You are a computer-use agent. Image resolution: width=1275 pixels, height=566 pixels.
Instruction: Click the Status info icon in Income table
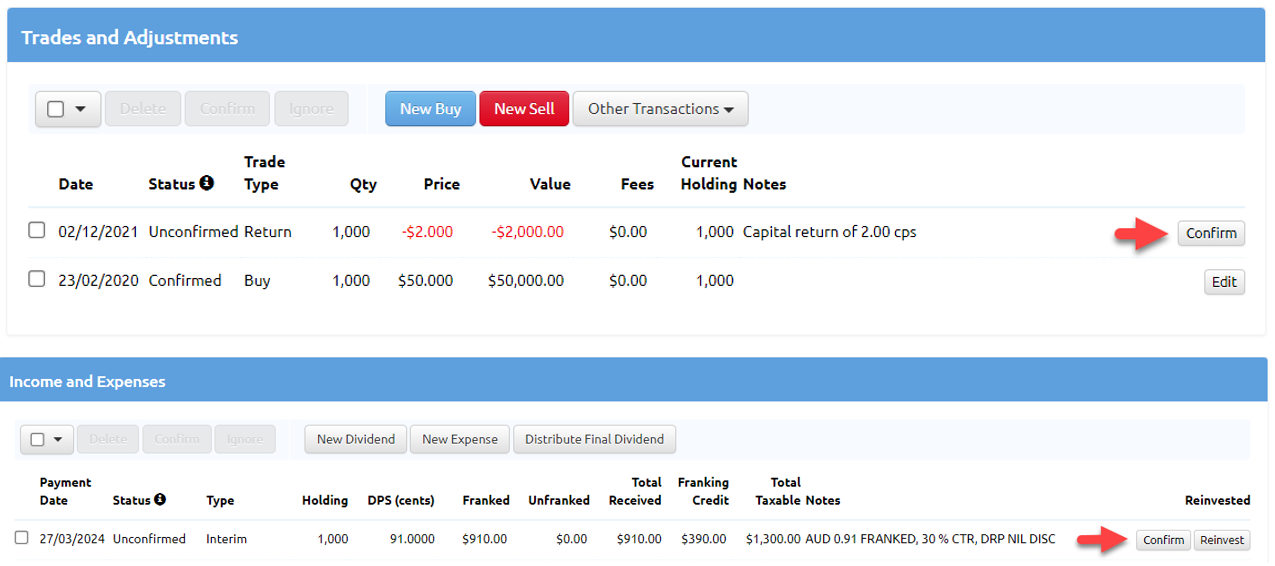click(x=160, y=499)
